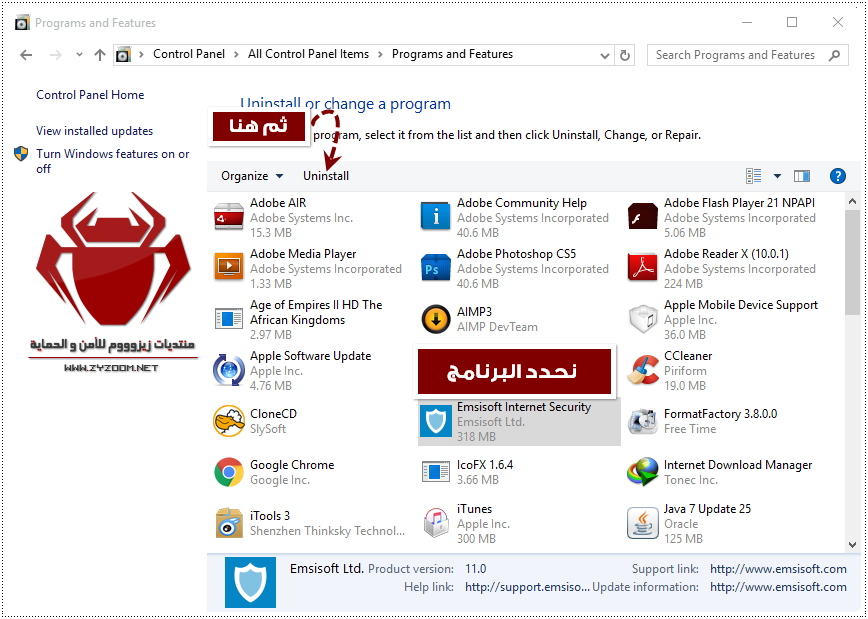The width and height of the screenshot is (868, 619).
Task: Expand chevron after All Control Panel Items
Action: point(380,54)
